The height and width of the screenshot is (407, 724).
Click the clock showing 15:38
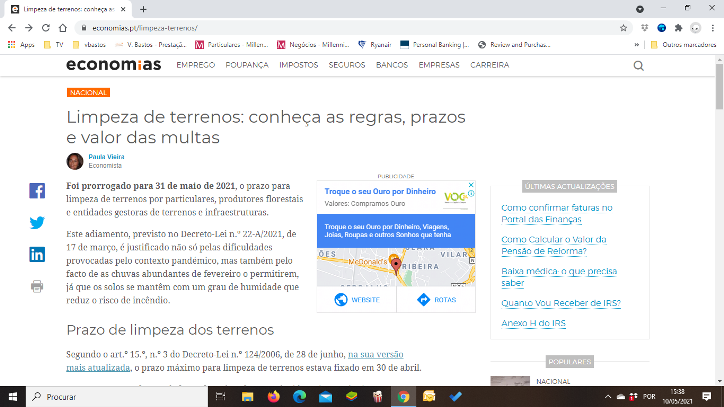point(678,396)
